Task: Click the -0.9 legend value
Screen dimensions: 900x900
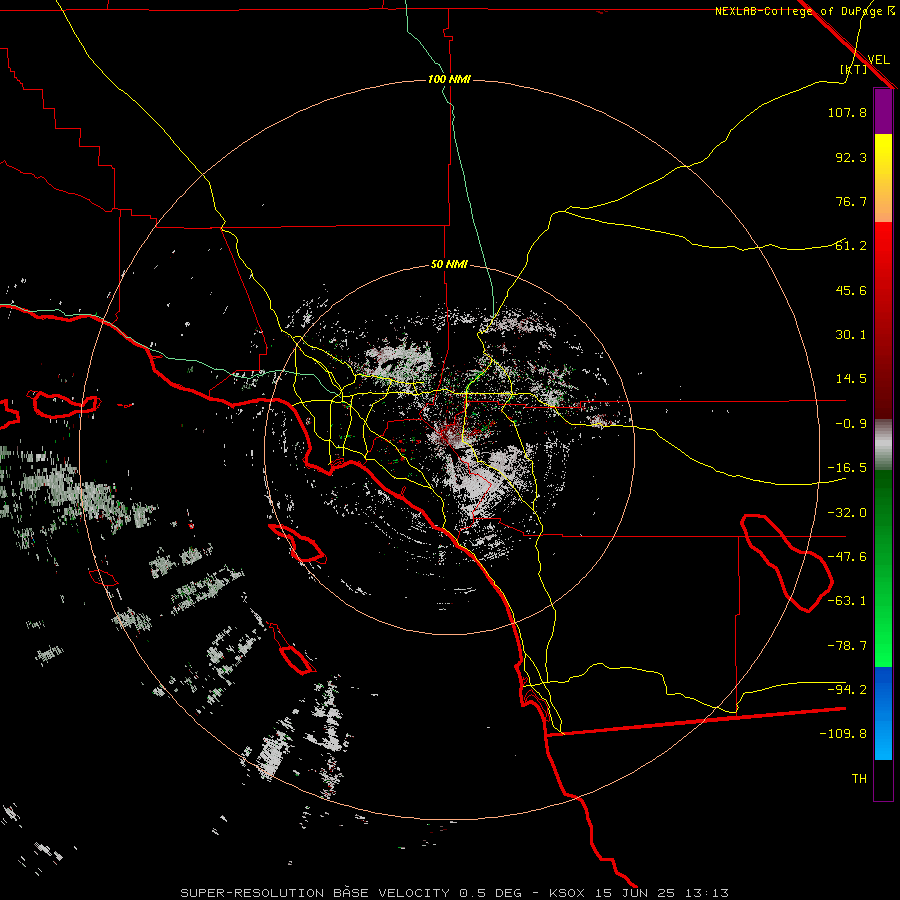Action: [x=851, y=424]
